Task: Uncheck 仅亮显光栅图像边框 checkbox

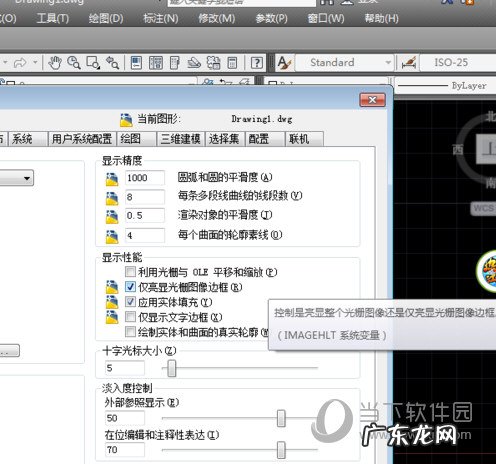Action: coord(130,287)
